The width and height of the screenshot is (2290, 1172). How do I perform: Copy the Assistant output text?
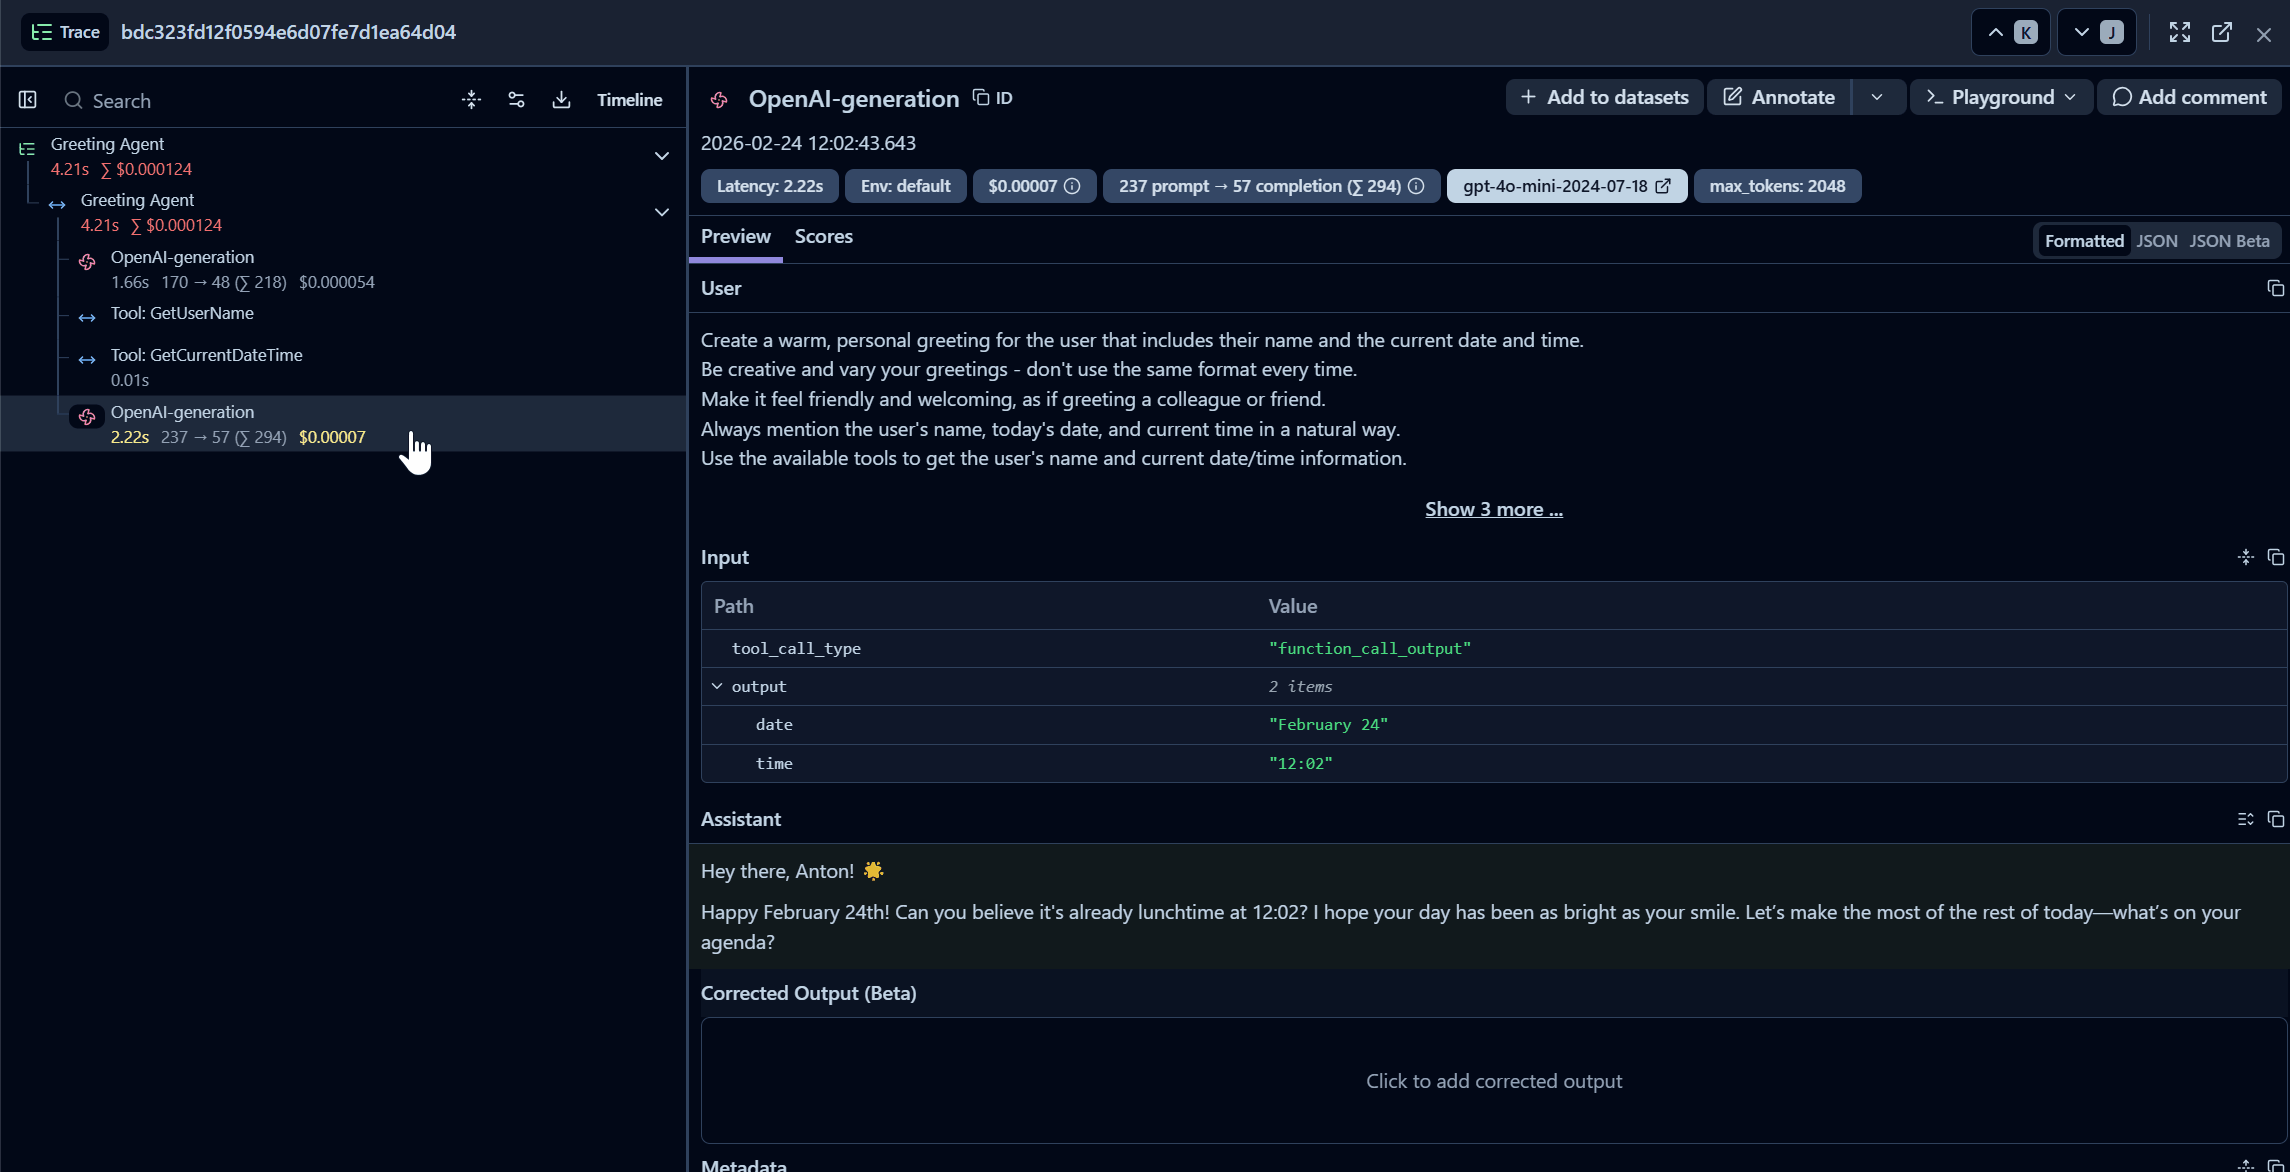pos(2275,820)
